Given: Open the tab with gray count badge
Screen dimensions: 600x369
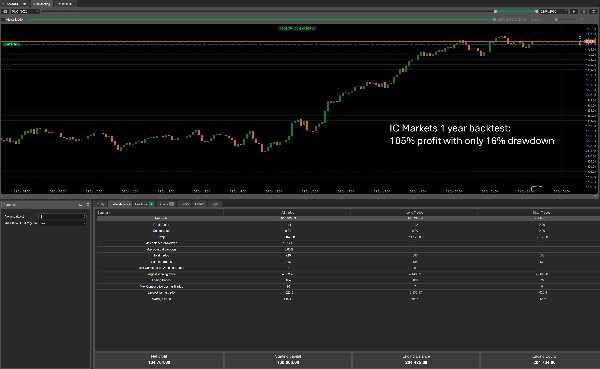Looking at the screenshot, I should tap(166, 204).
